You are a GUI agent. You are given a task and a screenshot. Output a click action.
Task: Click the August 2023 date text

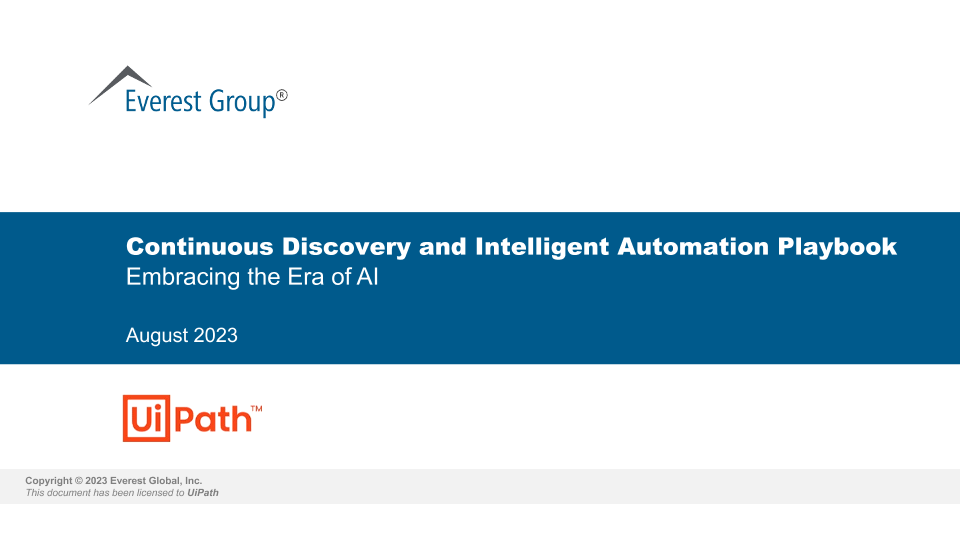tap(182, 335)
